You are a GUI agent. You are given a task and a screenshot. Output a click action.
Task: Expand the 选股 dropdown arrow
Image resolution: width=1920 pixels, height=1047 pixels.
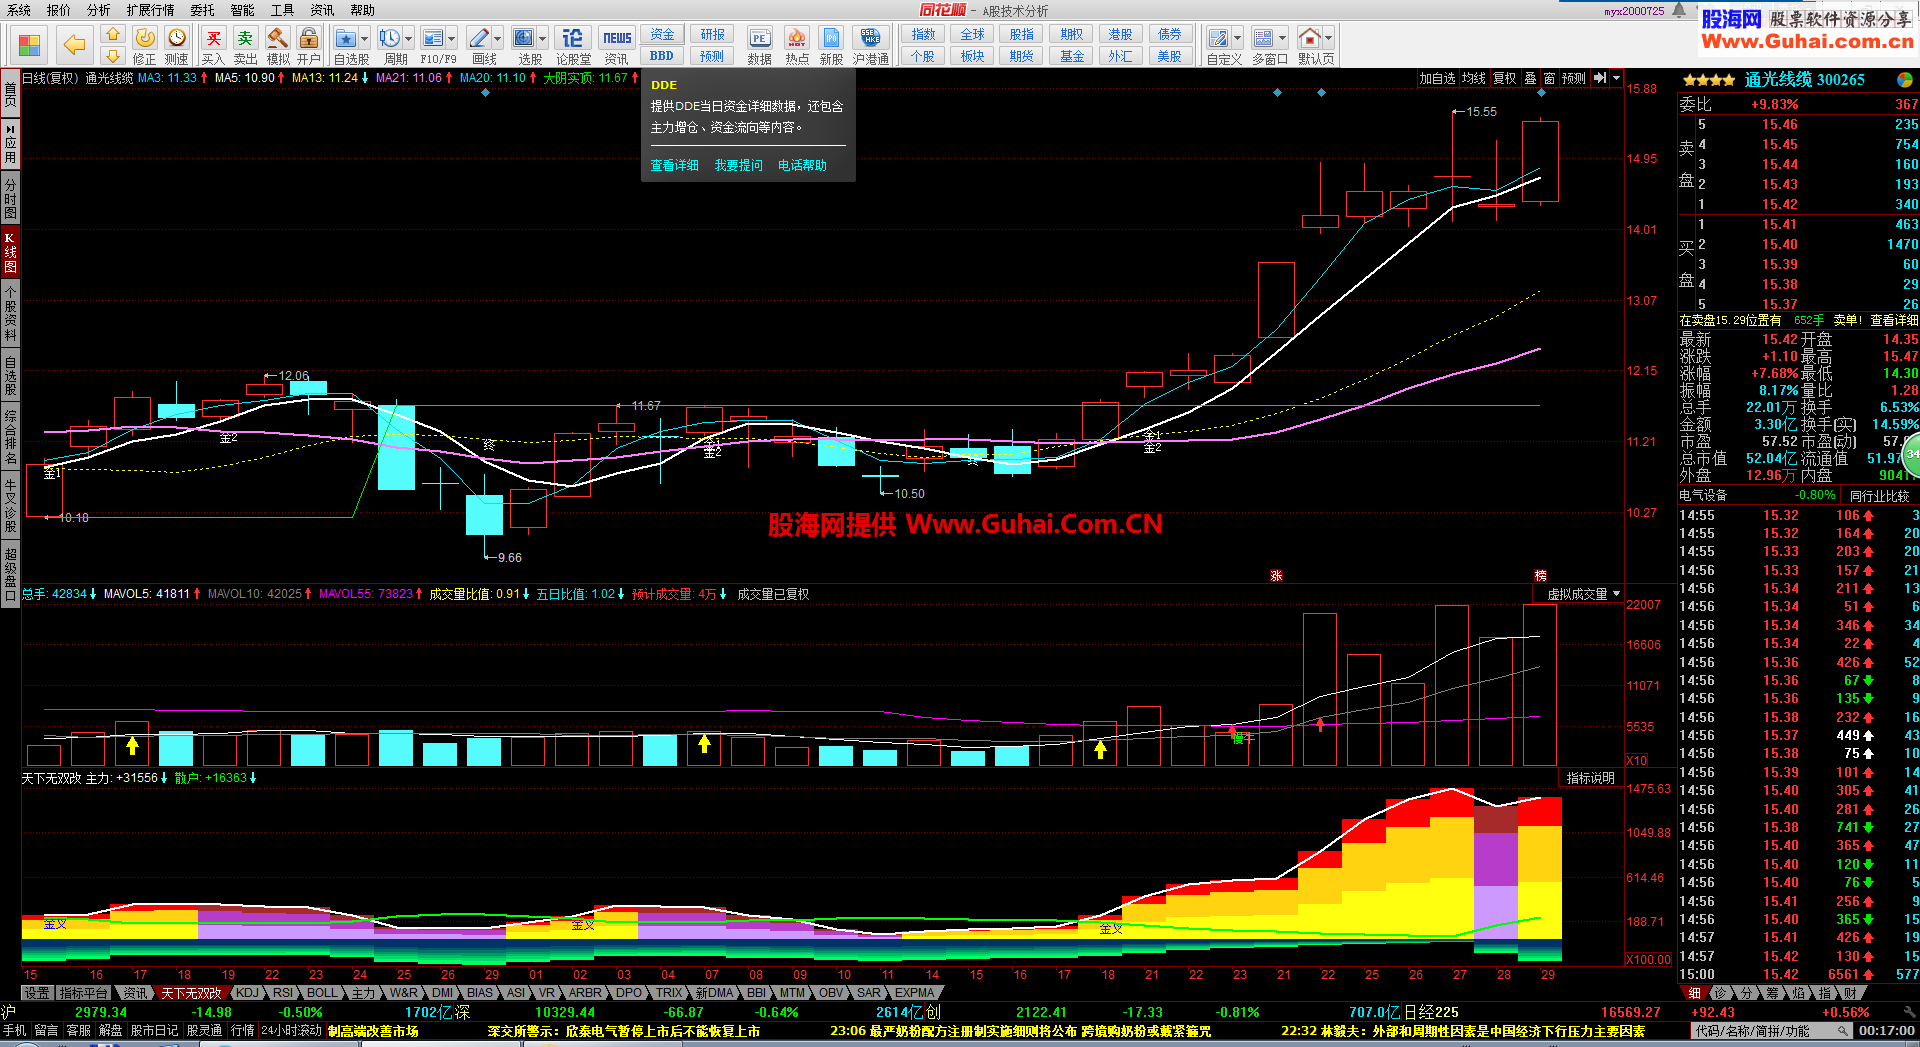(541, 39)
